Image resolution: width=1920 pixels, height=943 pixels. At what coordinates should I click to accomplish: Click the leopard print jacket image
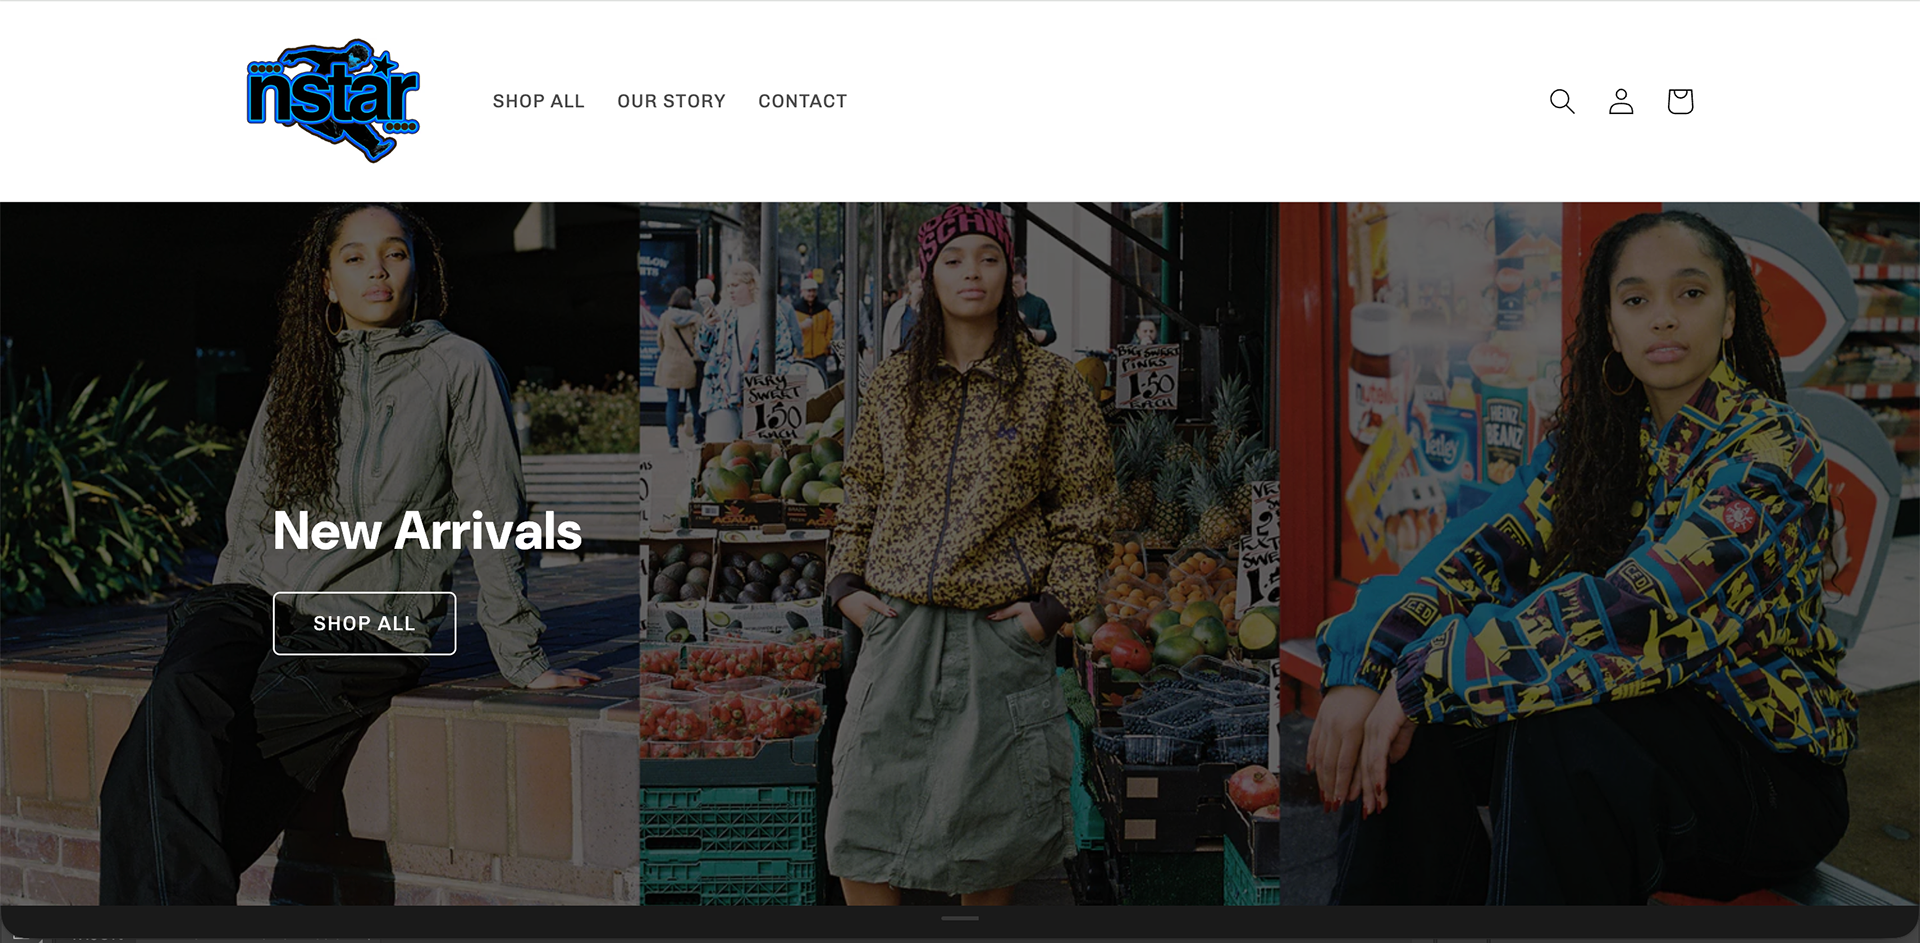click(959, 554)
